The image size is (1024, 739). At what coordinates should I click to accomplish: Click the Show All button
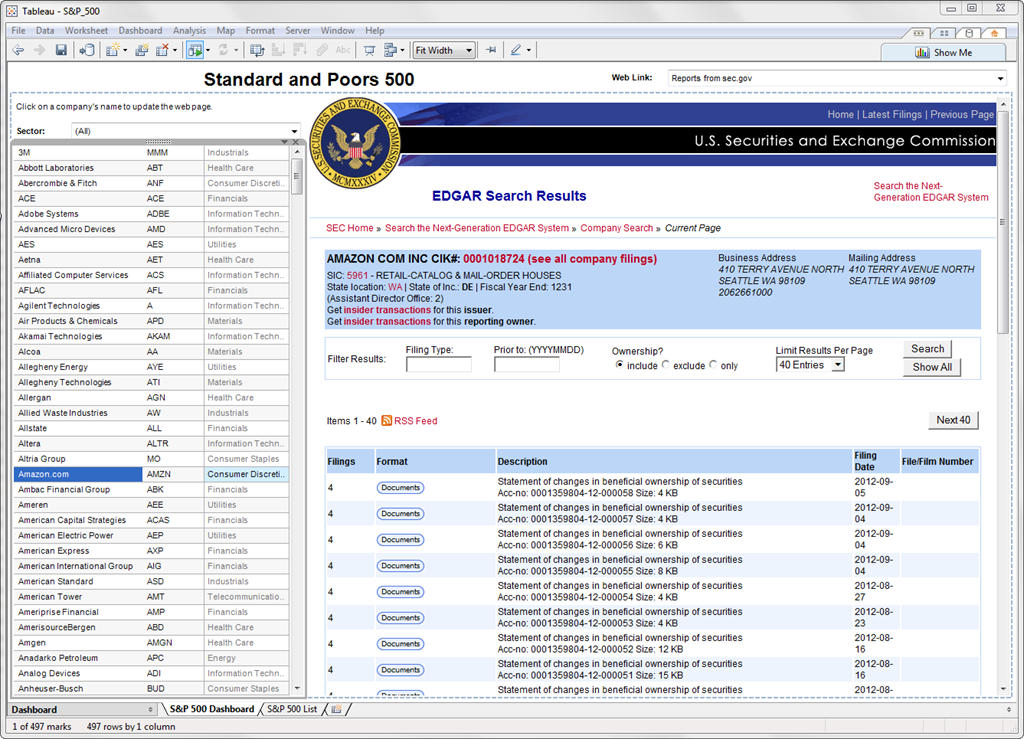932,367
